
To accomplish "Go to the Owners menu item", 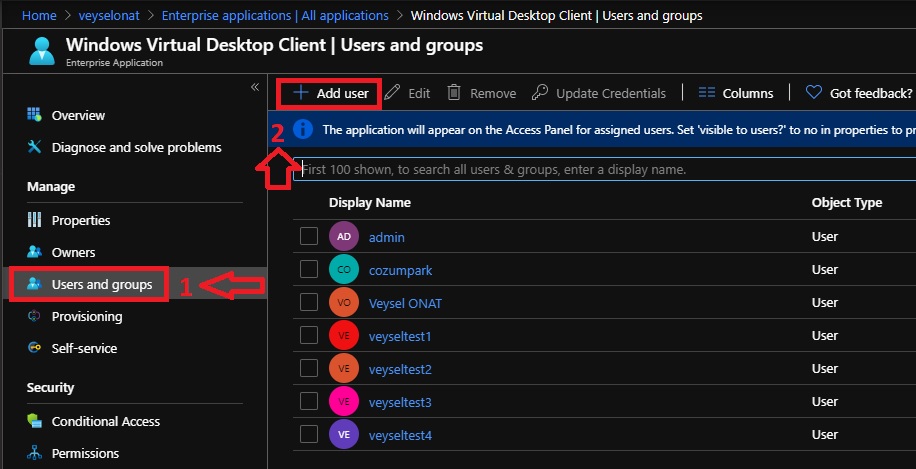I will coord(73,252).
